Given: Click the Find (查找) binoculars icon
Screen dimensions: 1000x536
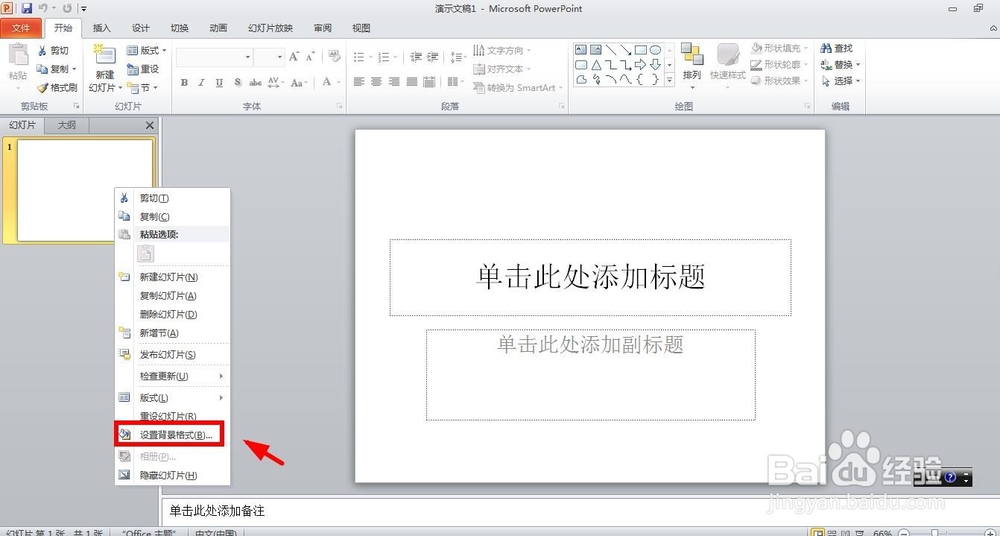Looking at the screenshot, I should [x=826, y=48].
